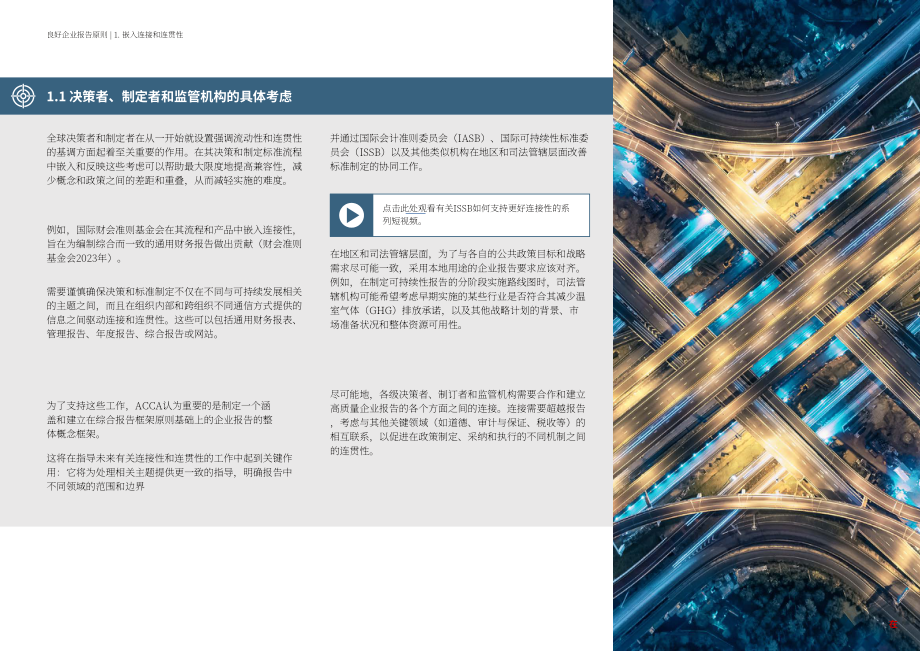Click the heading '1.1 决策者、制定者和监管机构的具体考虑'
This screenshot has width=920, height=651.
tap(169, 96)
